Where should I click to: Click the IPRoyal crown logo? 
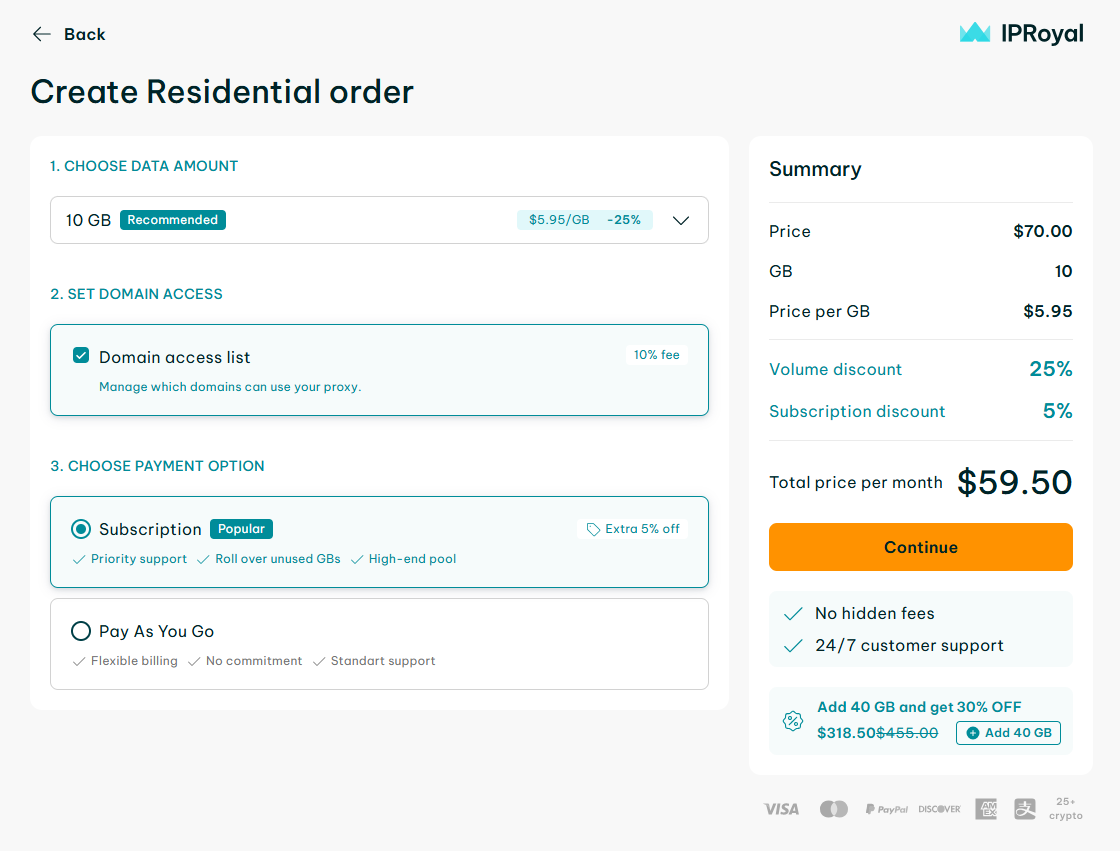click(974, 34)
